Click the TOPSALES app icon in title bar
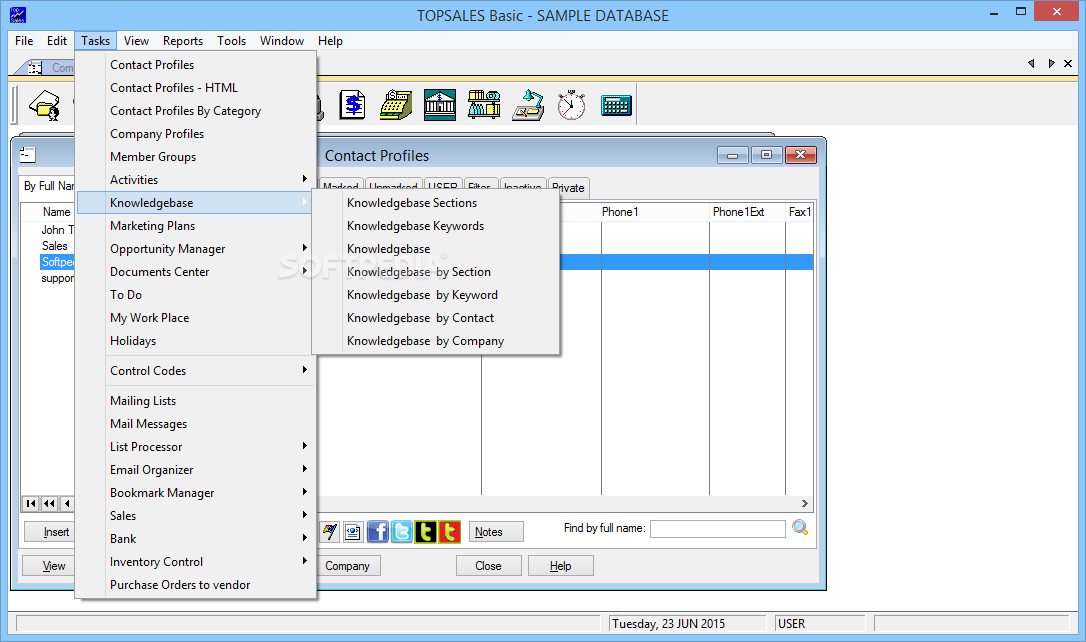 pyautogui.click(x=17, y=15)
